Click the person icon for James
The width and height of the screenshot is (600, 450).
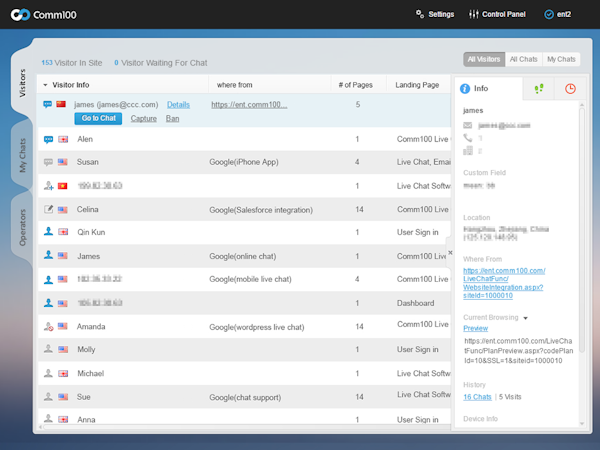pos(48,255)
